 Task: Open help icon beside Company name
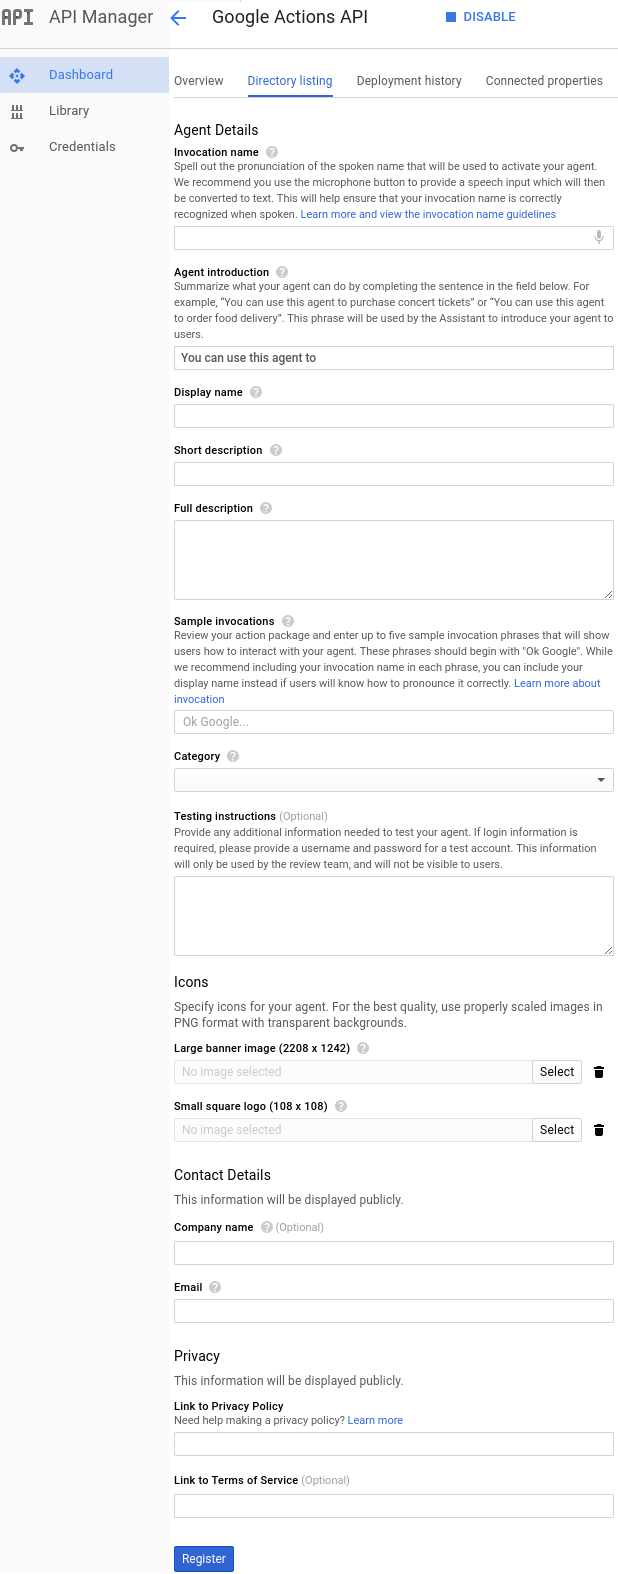pyautogui.click(x=267, y=1227)
